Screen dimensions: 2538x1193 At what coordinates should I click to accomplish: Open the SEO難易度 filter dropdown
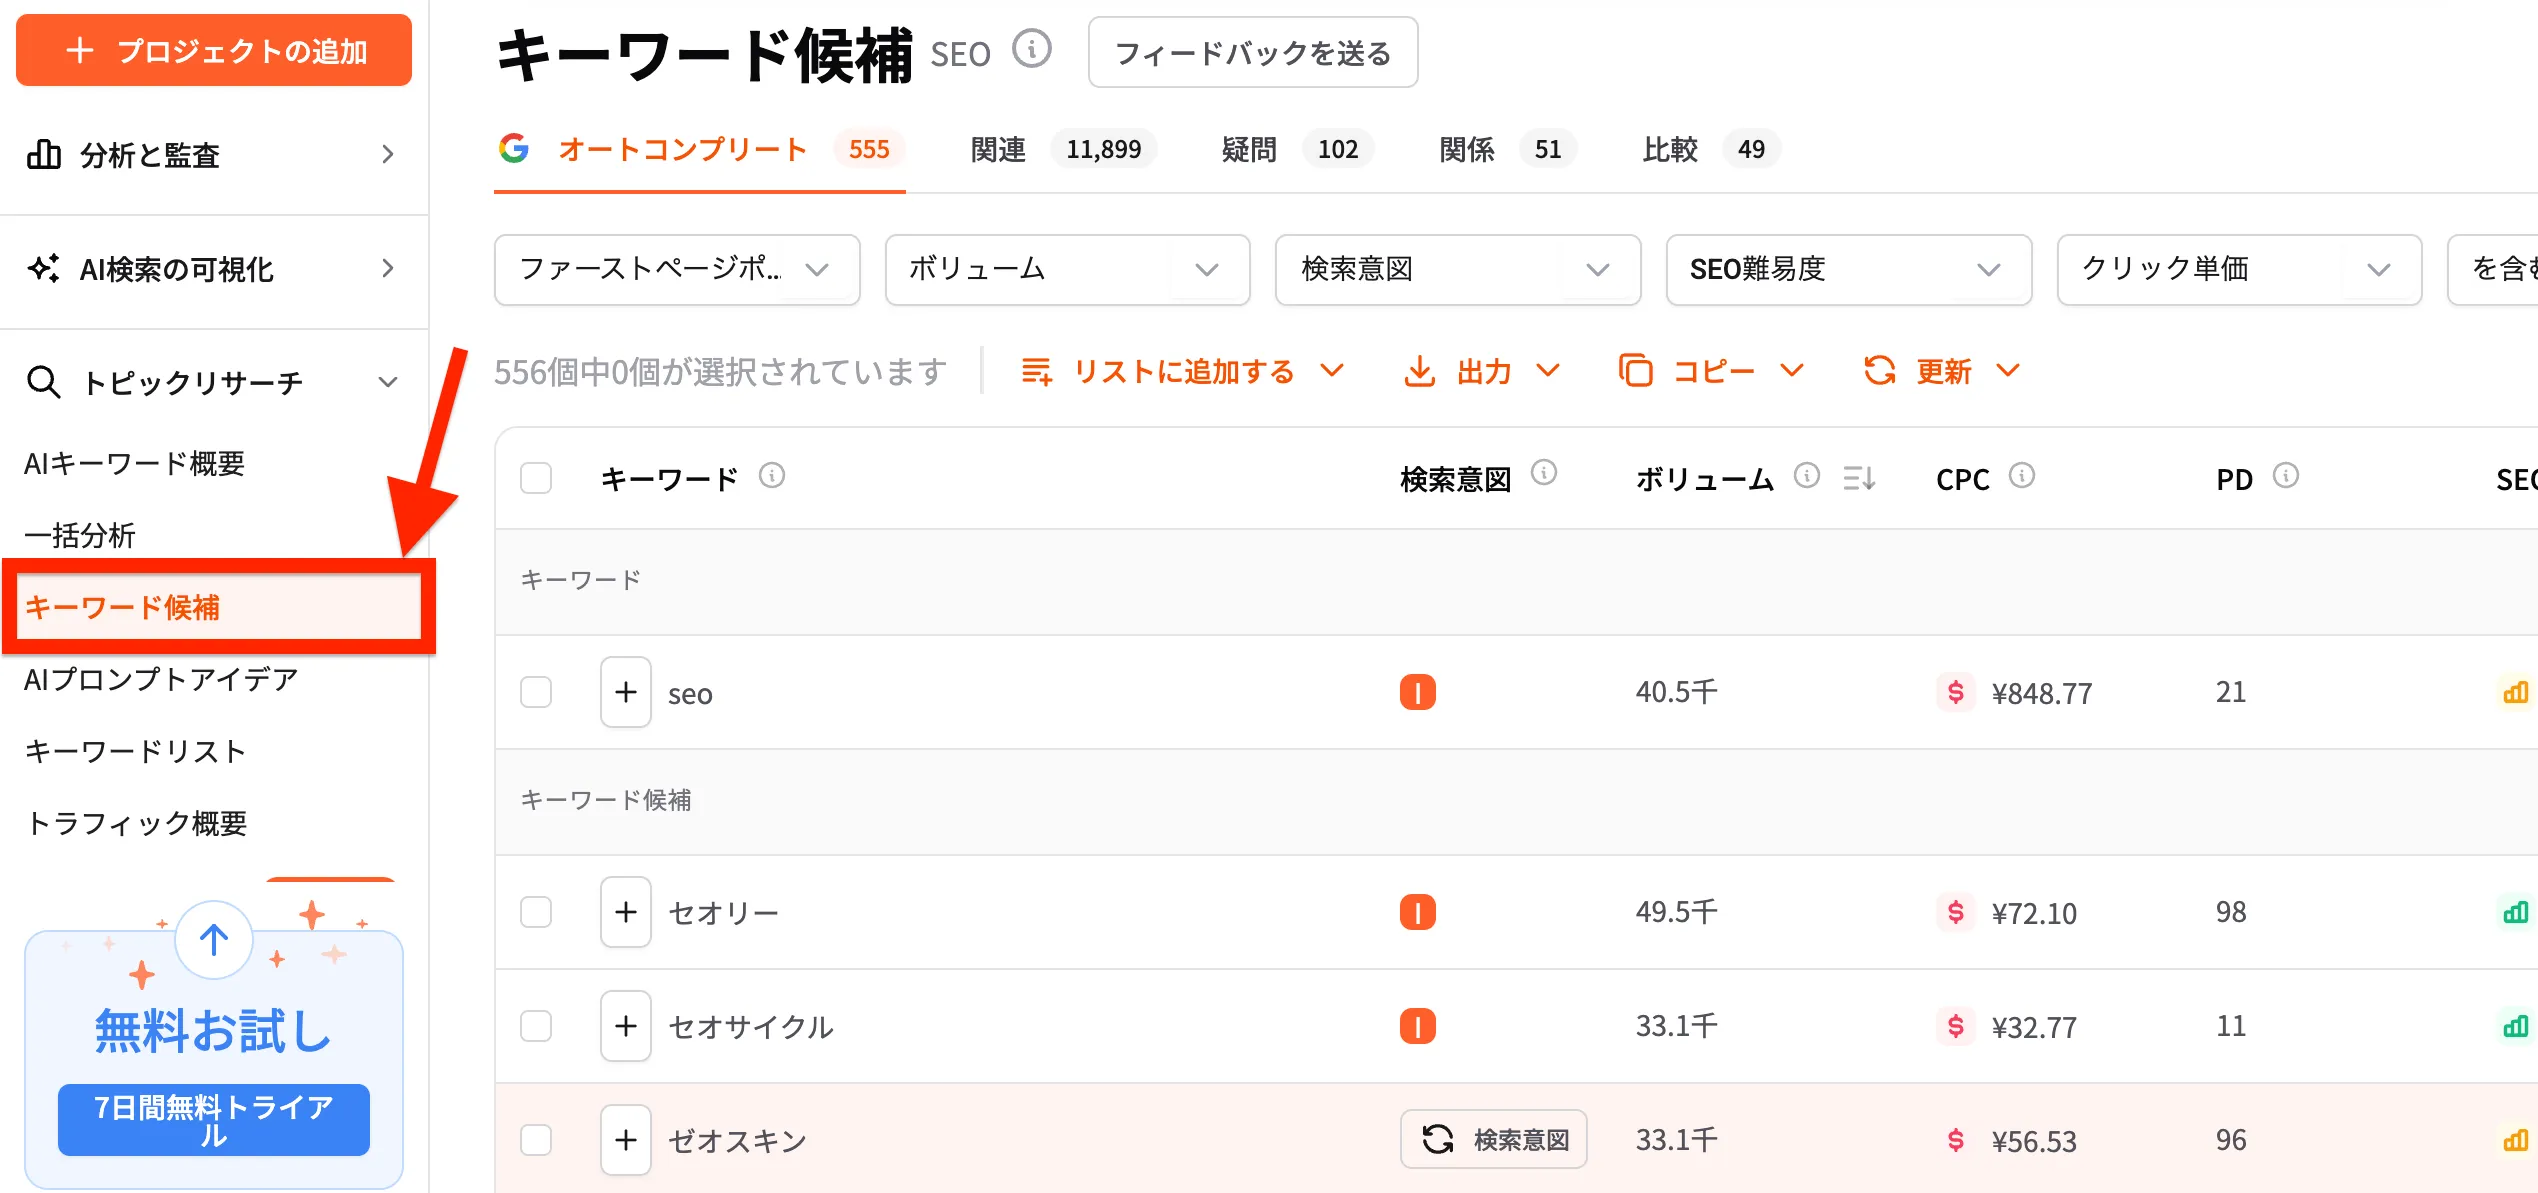(x=1849, y=269)
